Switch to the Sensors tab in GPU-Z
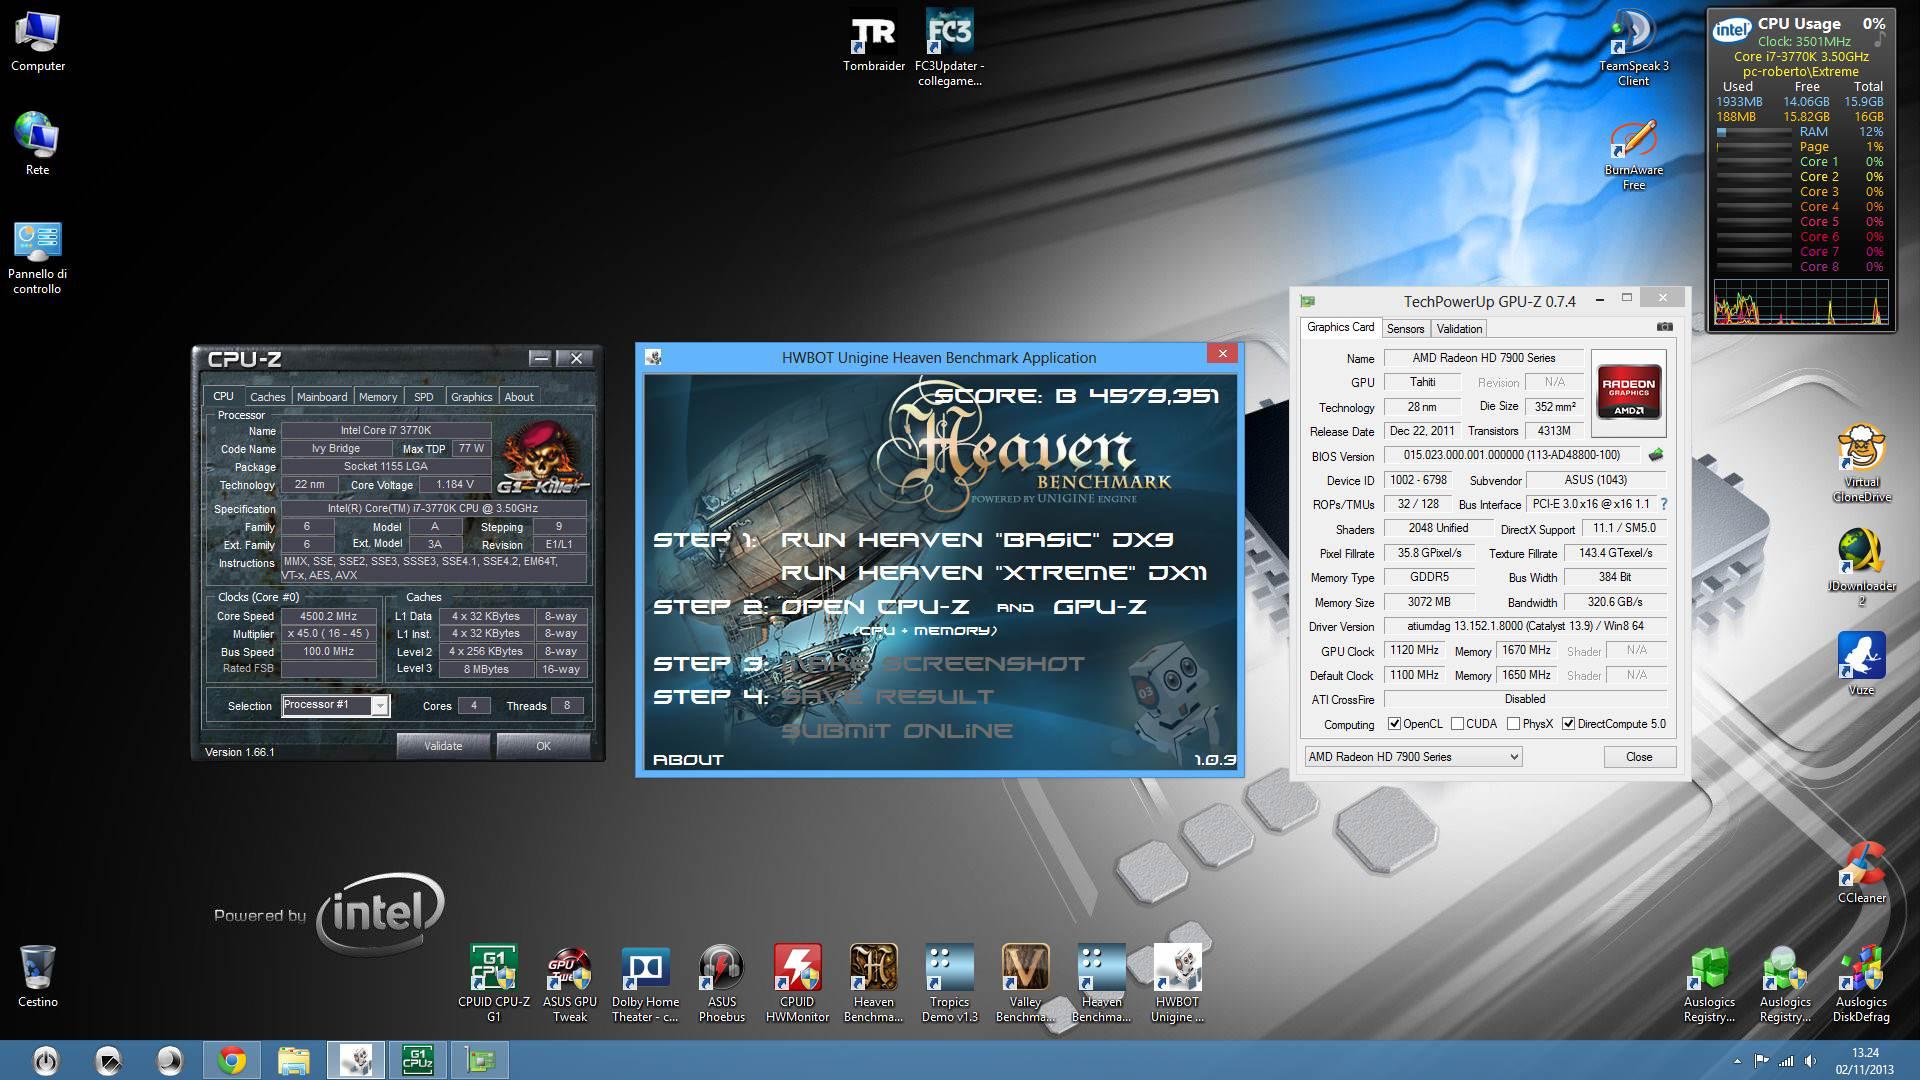This screenshot has width=1920, height=1080. click(x=1405, y=329)
